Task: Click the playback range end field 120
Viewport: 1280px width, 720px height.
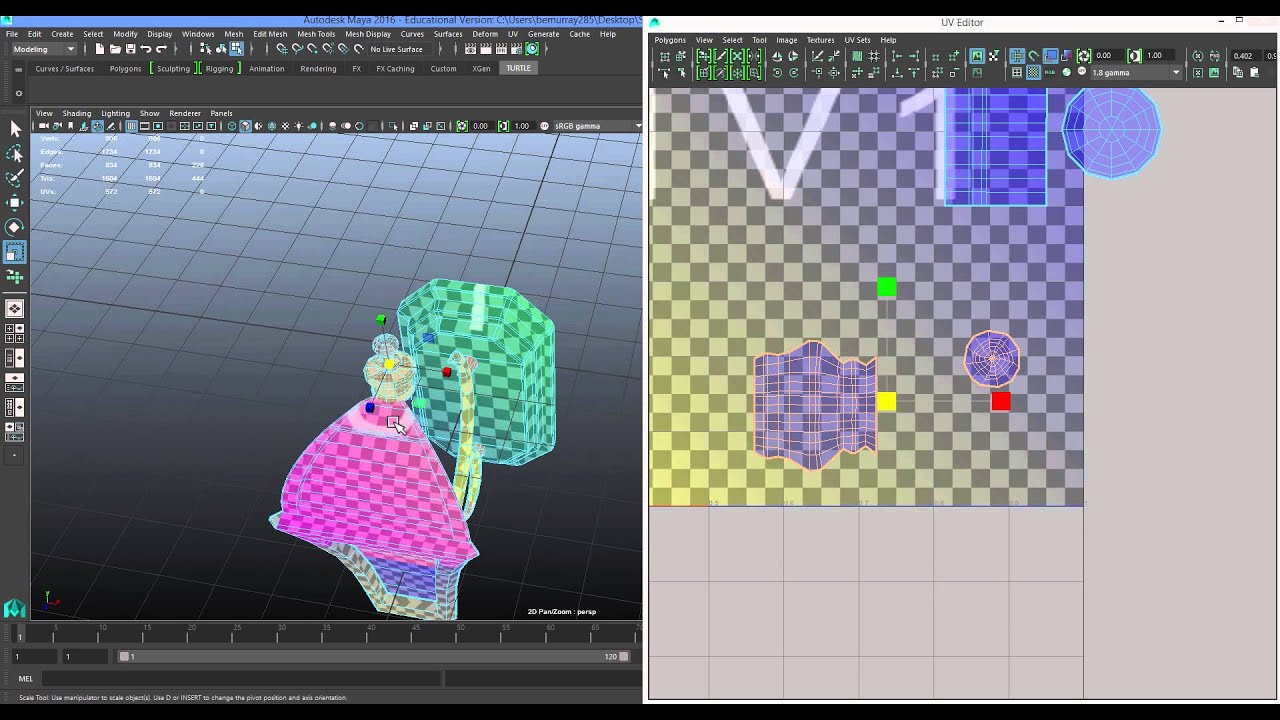Action: click(x=609, y=657)
